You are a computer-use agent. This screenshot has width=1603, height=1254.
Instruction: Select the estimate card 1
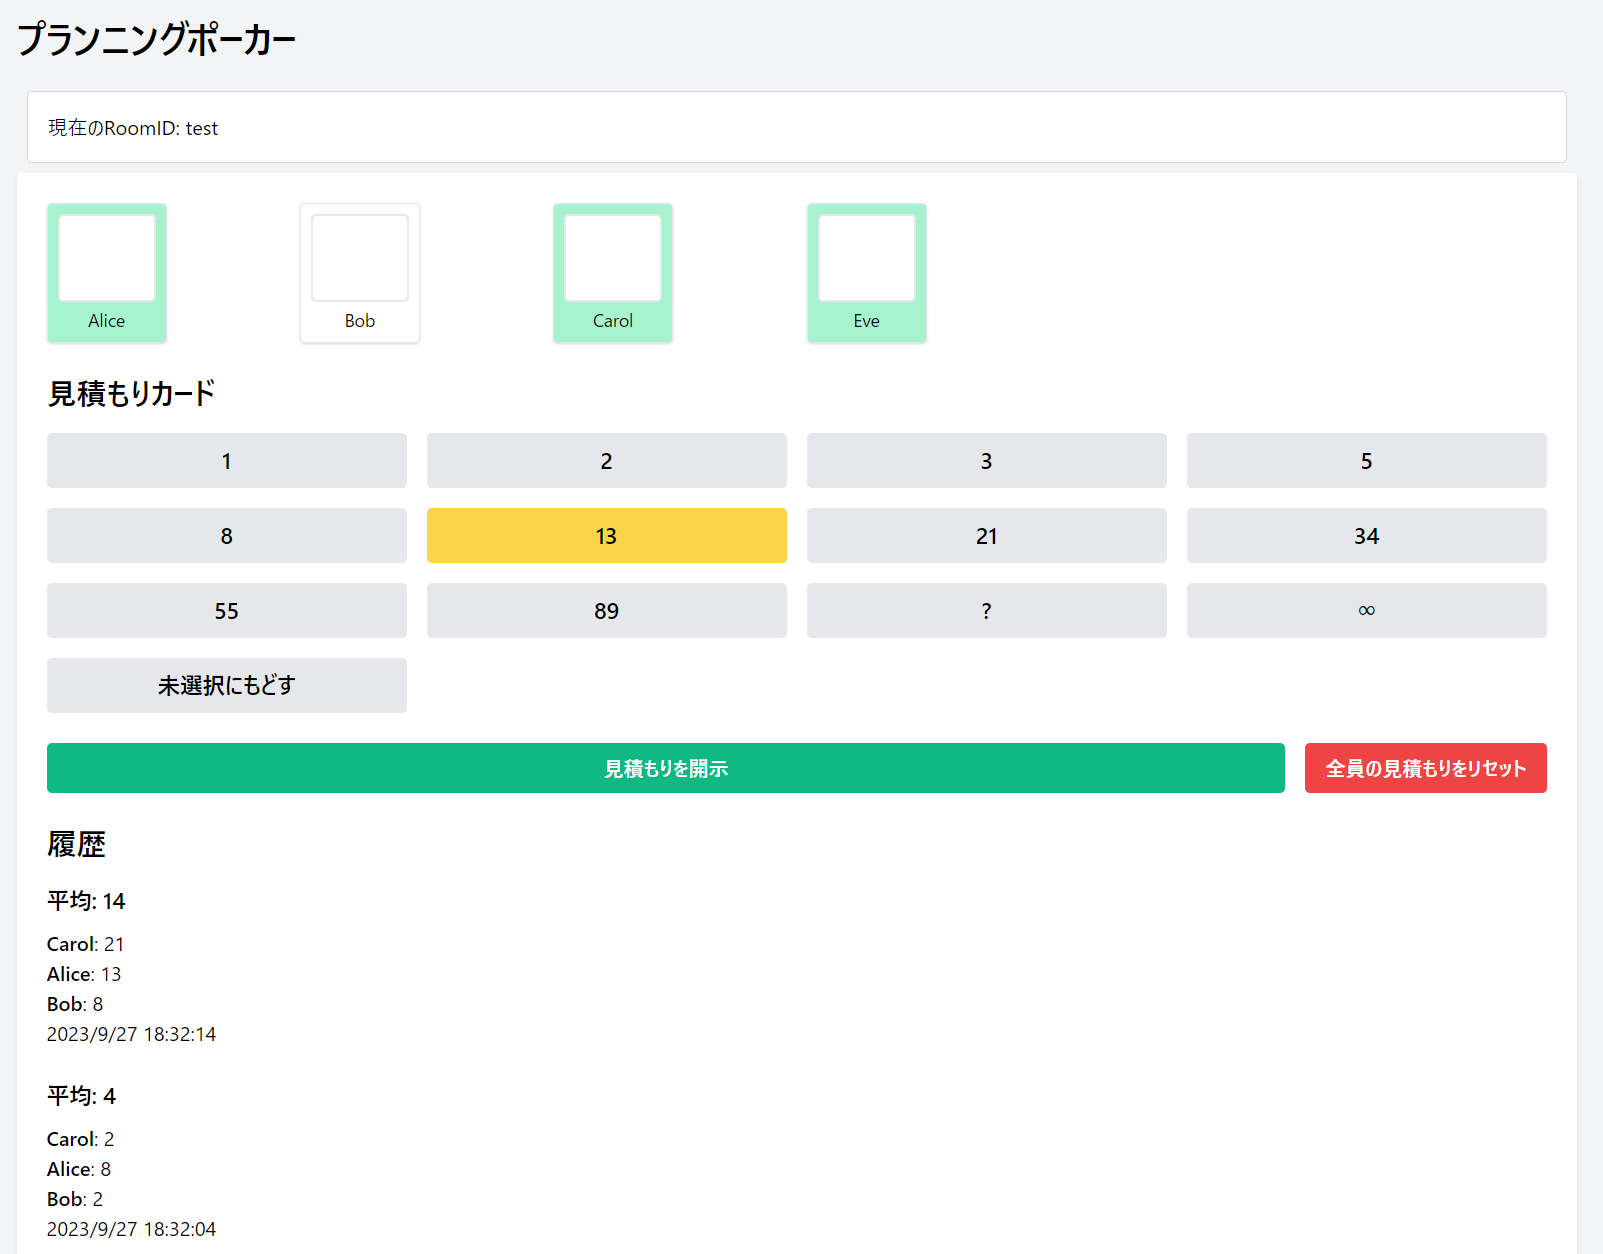pyautogui.click(x=226, y=460)
